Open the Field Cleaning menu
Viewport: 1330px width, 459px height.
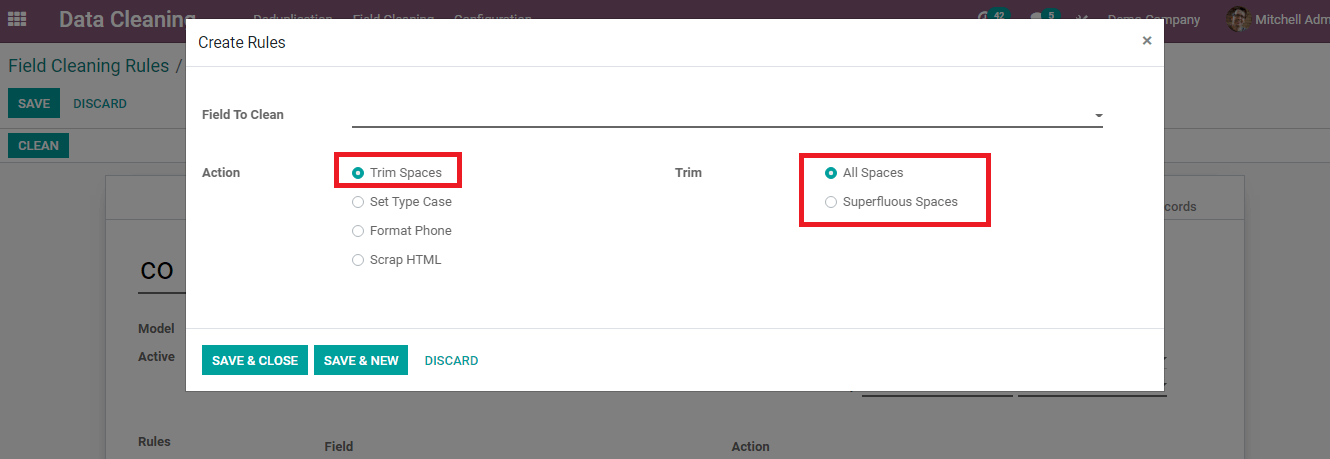point(393,19)
